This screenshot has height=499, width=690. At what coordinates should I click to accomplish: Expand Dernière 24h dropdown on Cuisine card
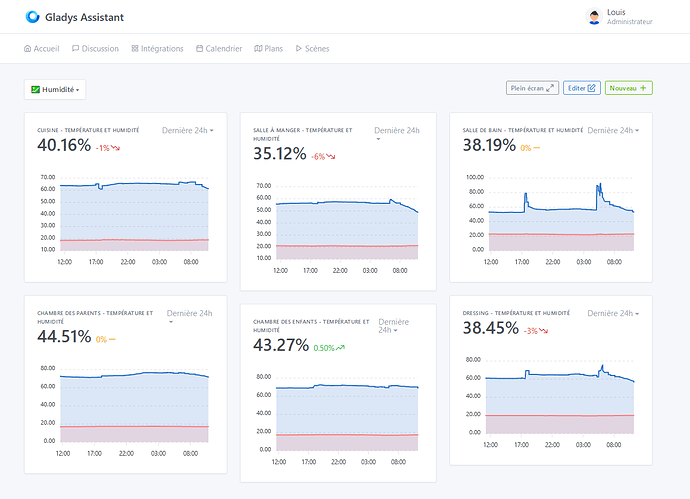187,130
